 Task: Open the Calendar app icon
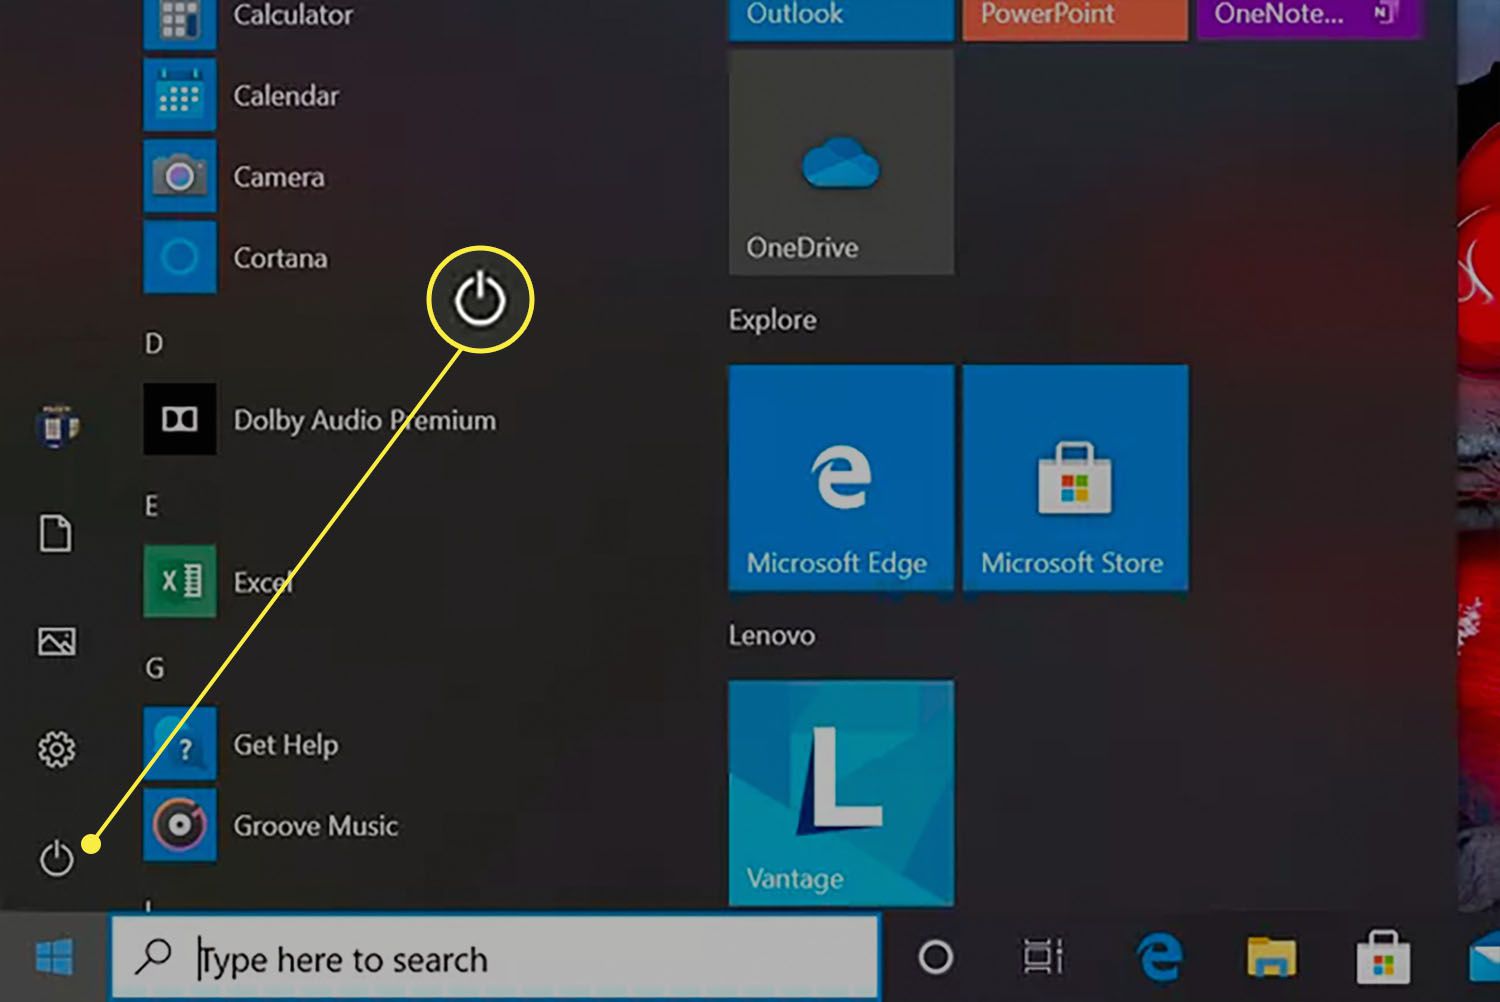click(x=180, y=95)
